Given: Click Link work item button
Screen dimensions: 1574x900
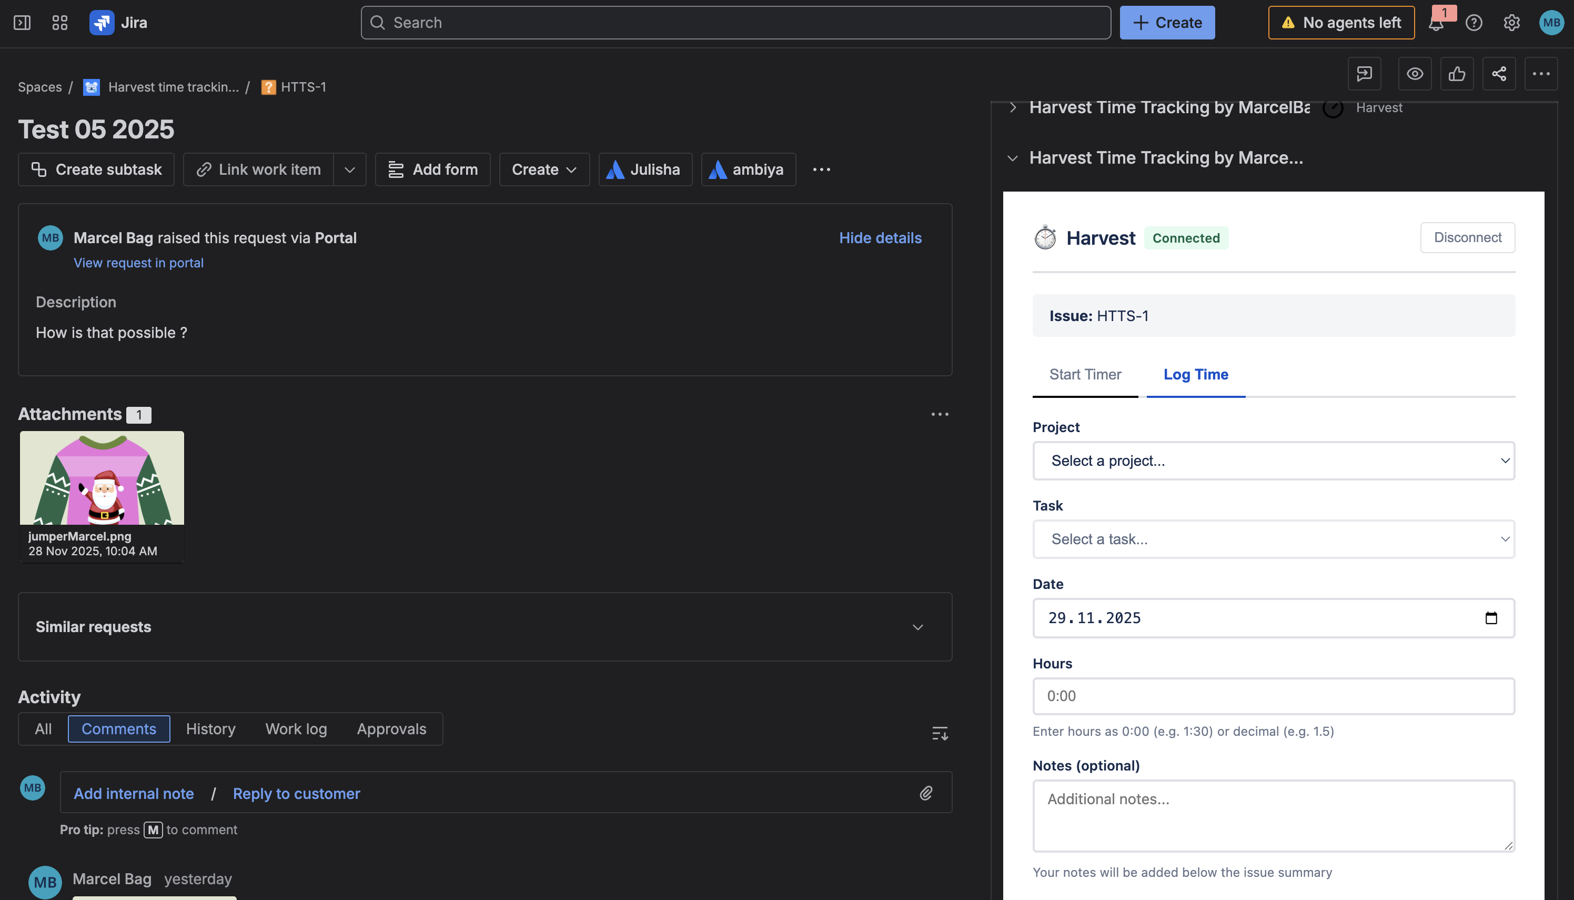Looking at the screenshot, I should click(258, 170).
